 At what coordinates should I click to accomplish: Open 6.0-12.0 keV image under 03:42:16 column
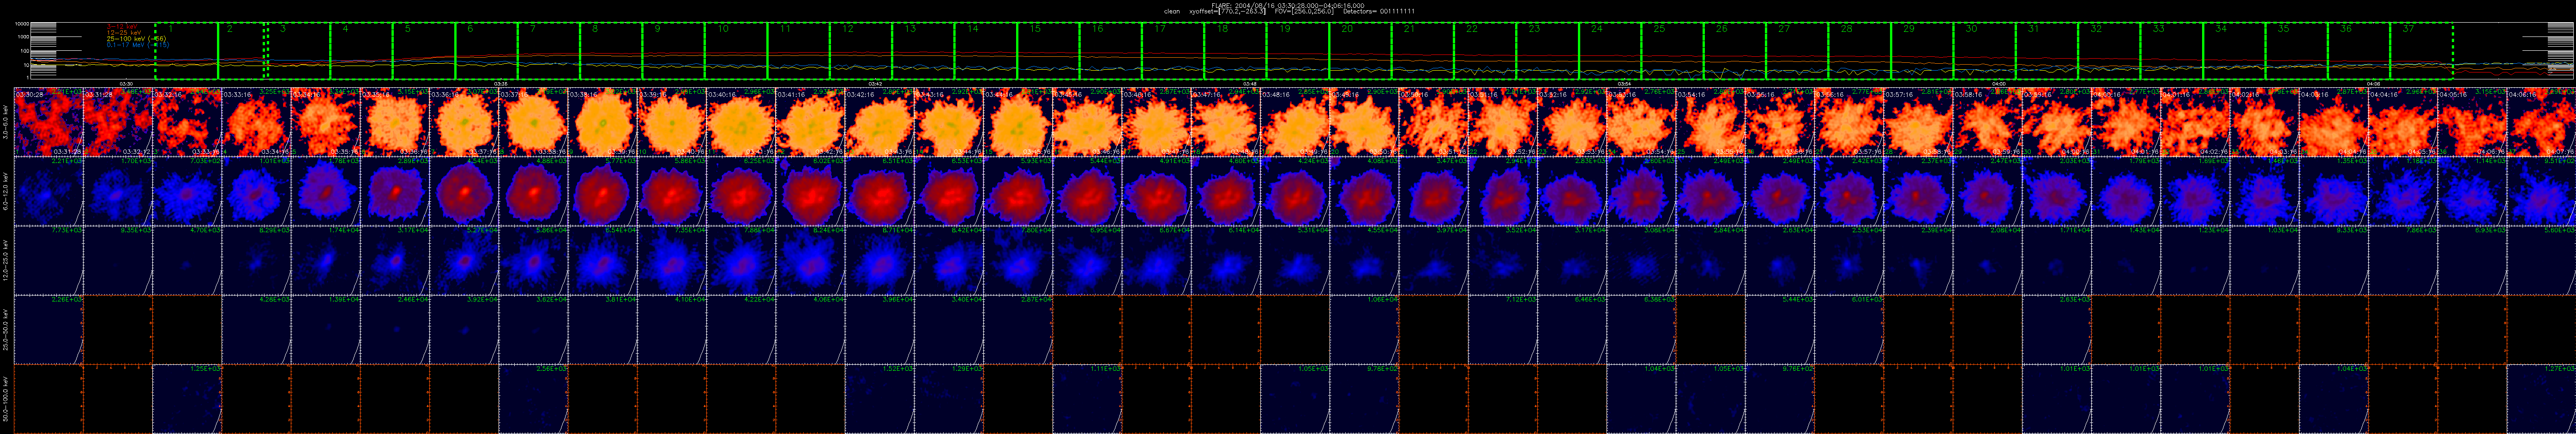click(x=880, y=191)
